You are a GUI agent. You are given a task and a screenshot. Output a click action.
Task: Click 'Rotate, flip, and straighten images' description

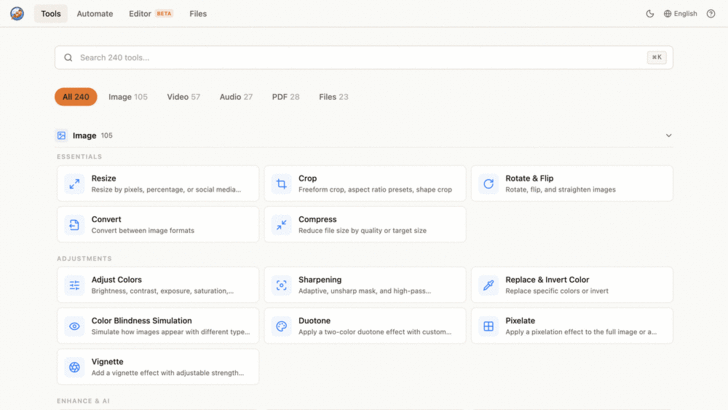pyautogui.click(x=560, y=189)
